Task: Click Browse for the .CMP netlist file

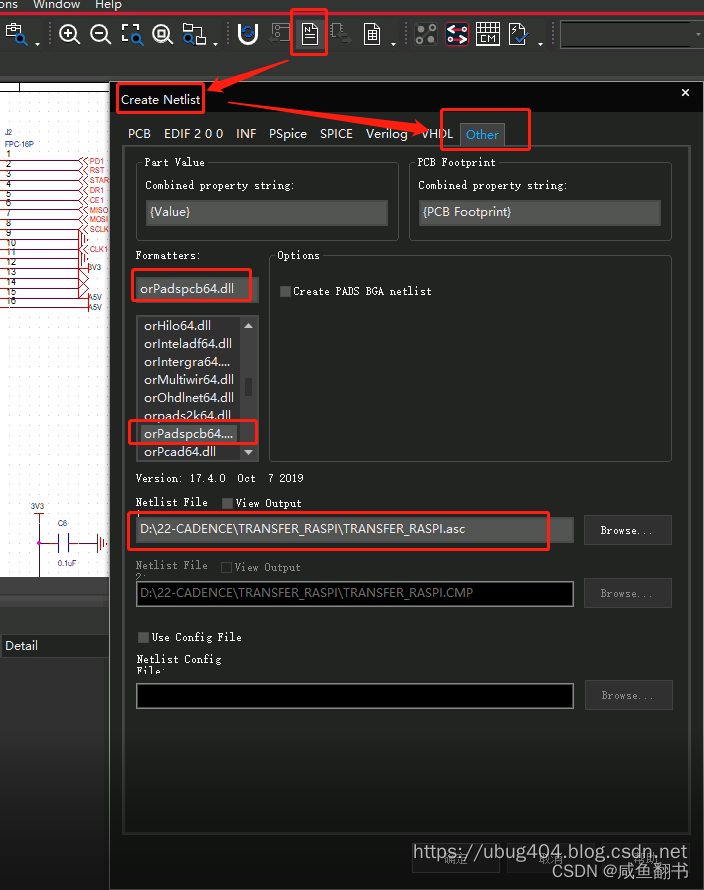Action: [x=627, y=593]
